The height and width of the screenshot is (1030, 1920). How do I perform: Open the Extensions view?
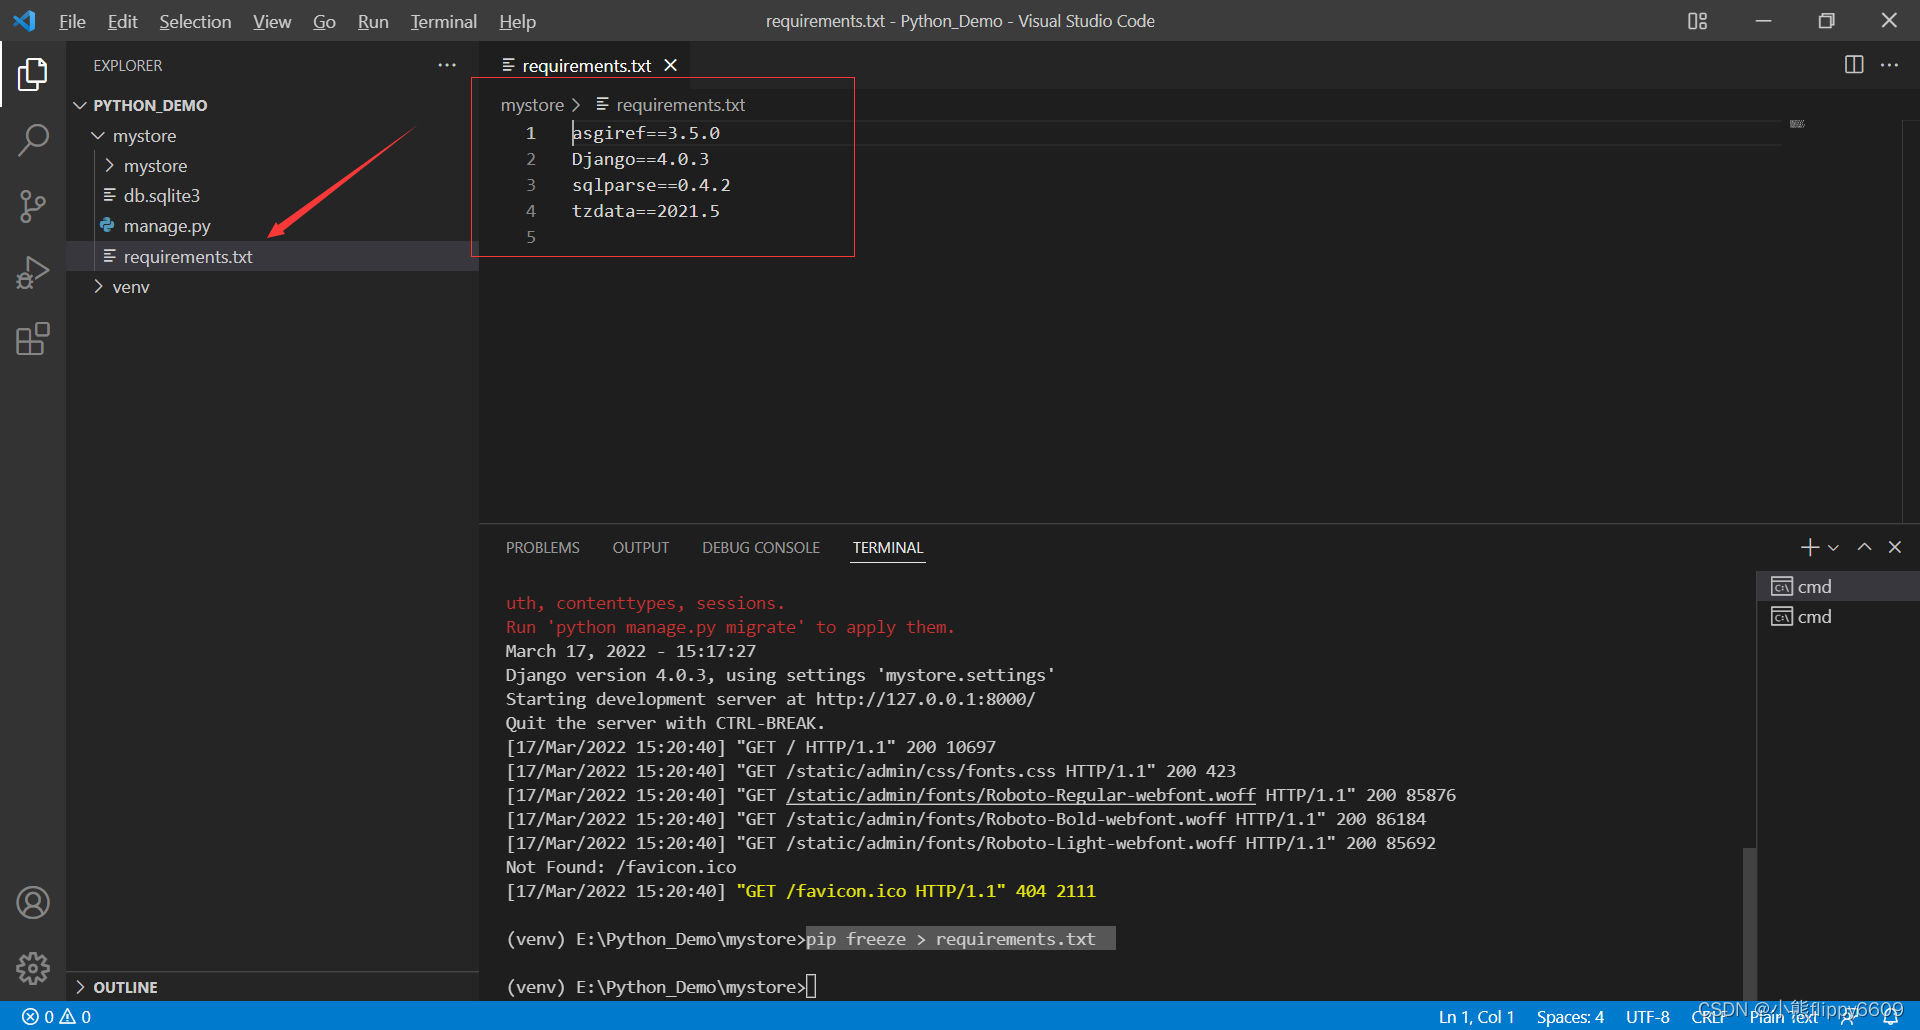(x=33, y=339)
